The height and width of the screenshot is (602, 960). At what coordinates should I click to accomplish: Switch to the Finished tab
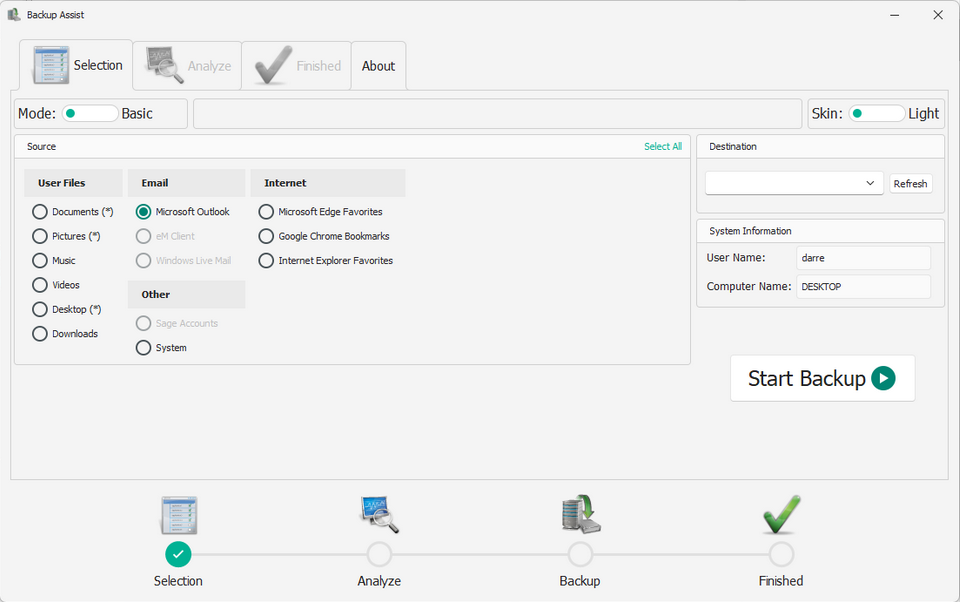pyautogui.click(x=296, y=66)
